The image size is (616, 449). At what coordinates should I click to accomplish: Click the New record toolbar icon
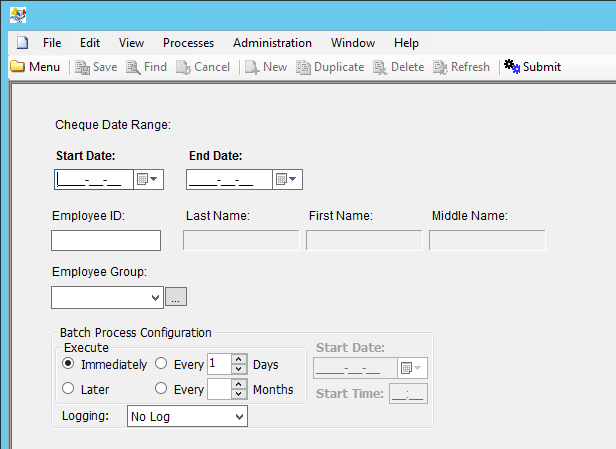coord(252,67)
